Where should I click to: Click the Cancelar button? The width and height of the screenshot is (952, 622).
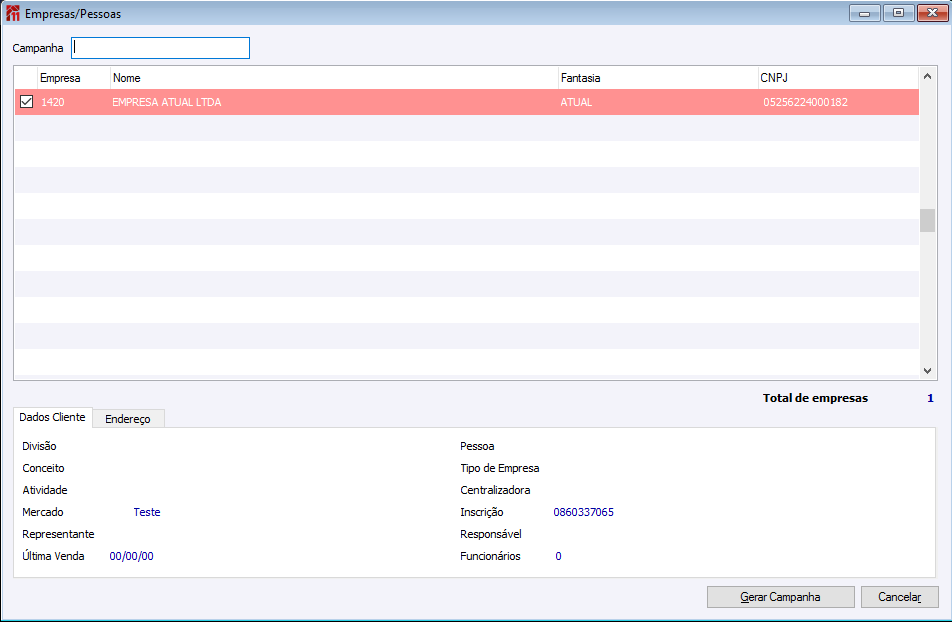click(x=899, y=597)
